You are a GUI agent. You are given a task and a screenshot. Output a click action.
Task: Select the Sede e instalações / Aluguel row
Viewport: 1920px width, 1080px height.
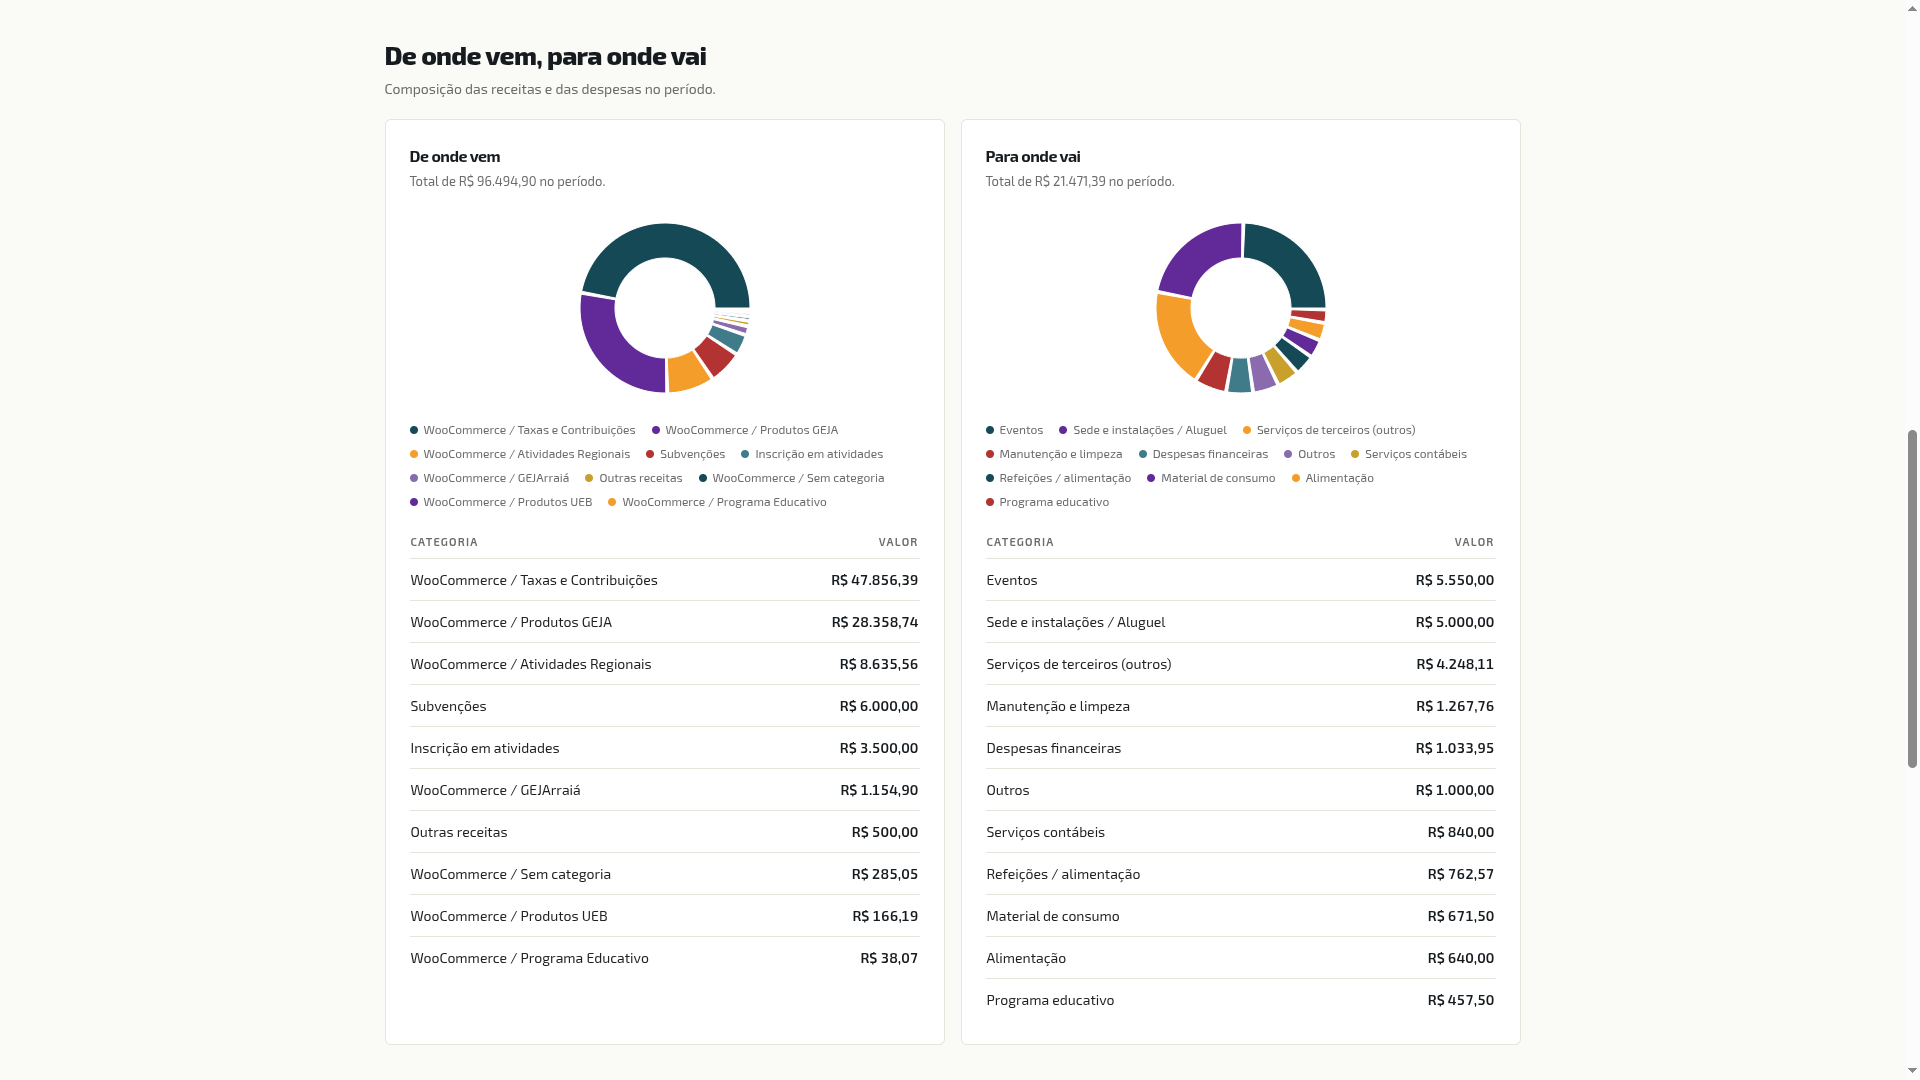pos(1240,622)
